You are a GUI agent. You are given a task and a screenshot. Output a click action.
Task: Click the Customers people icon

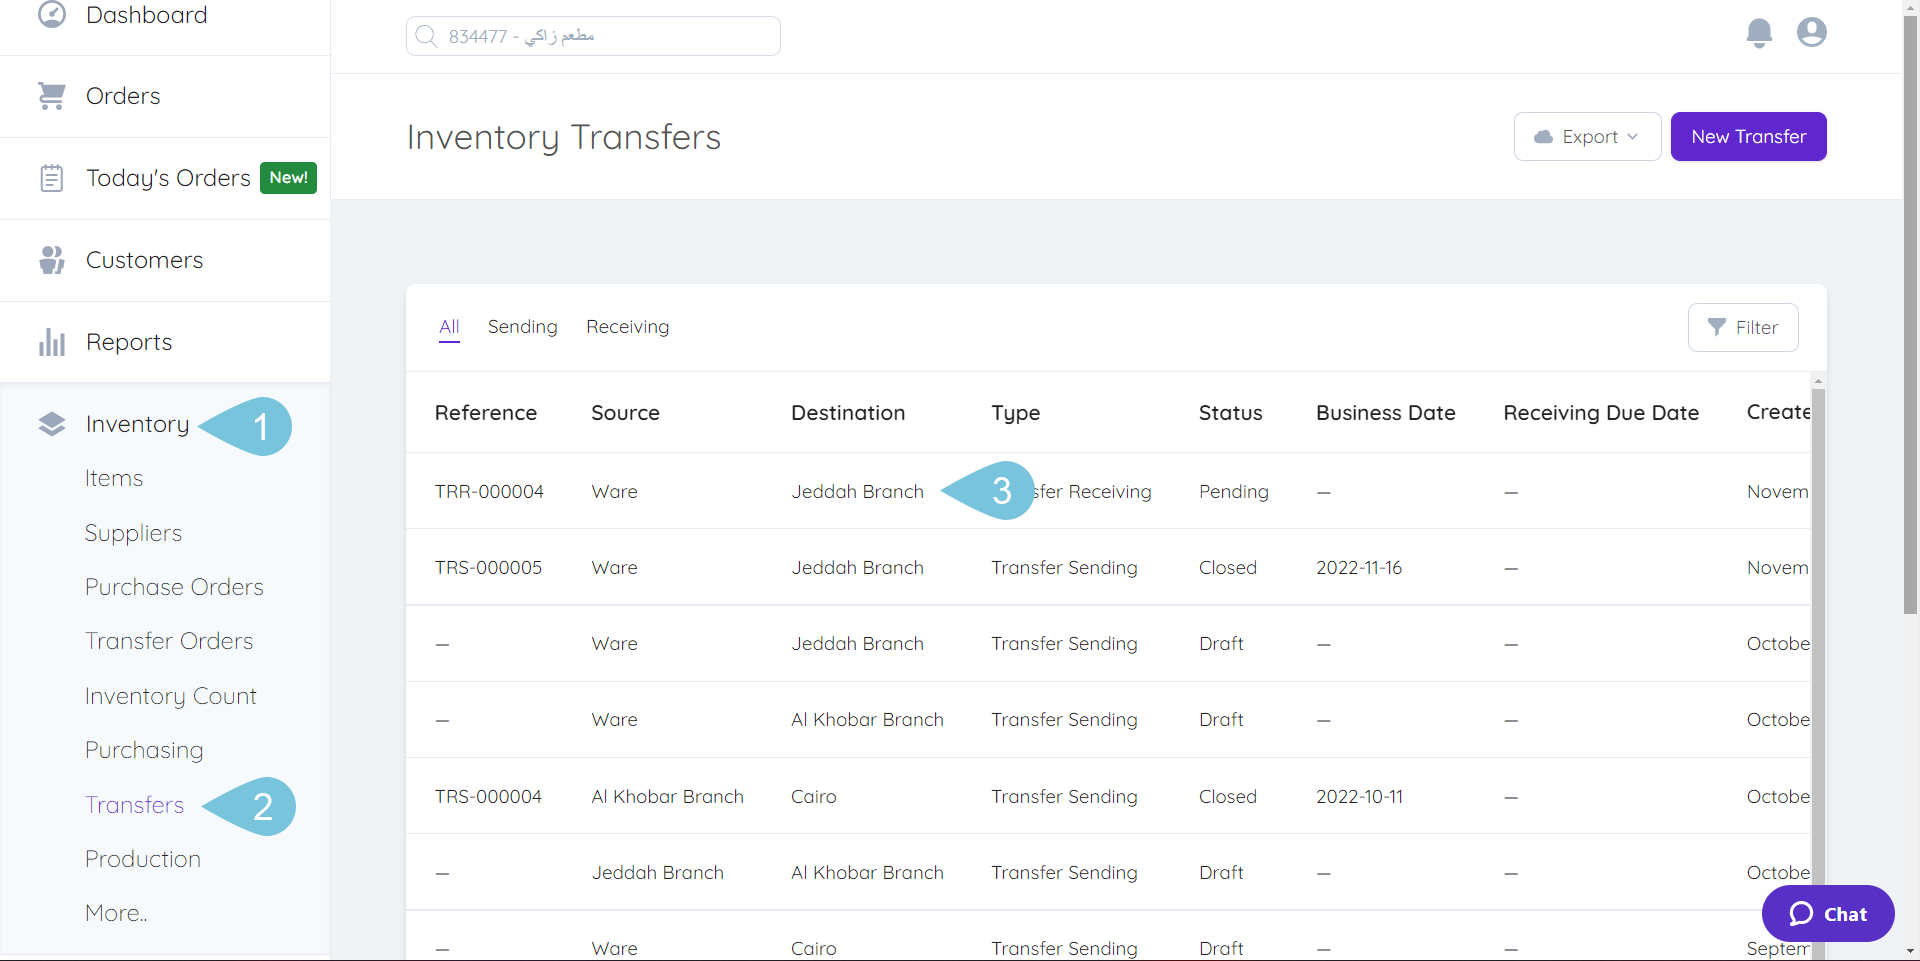[51, 259]
